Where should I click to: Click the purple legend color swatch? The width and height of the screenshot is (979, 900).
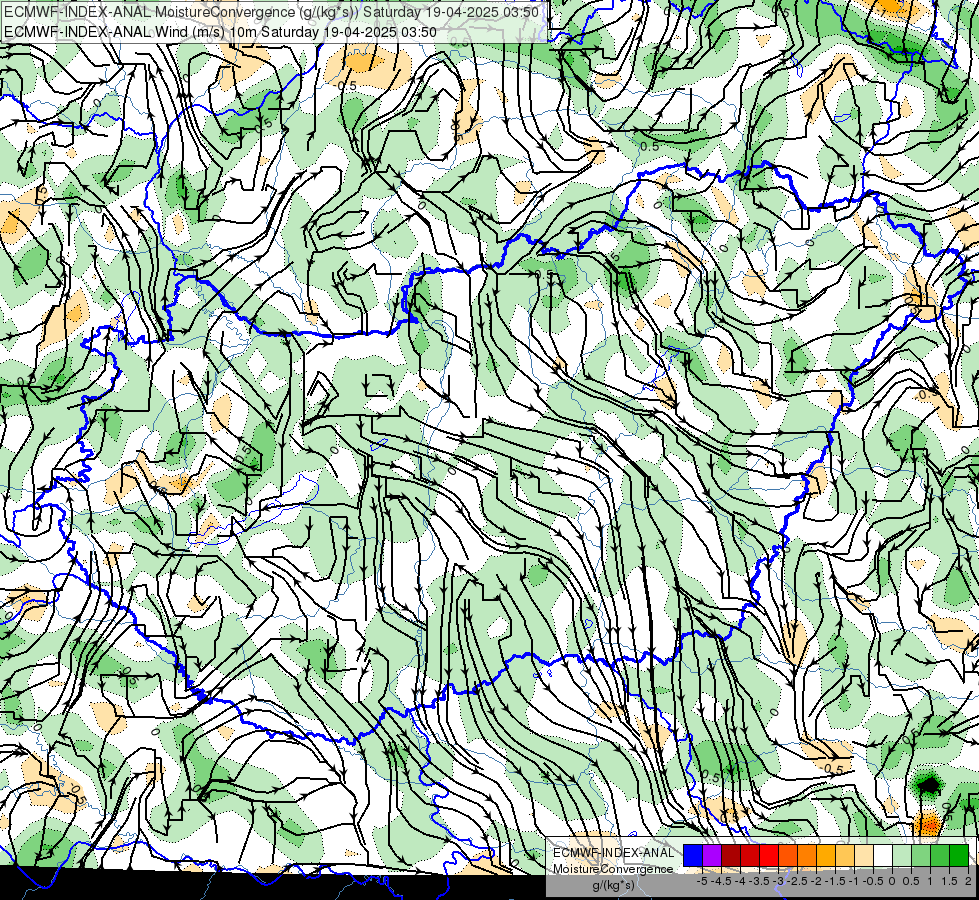pyautogui.click(x=712, y=856)
